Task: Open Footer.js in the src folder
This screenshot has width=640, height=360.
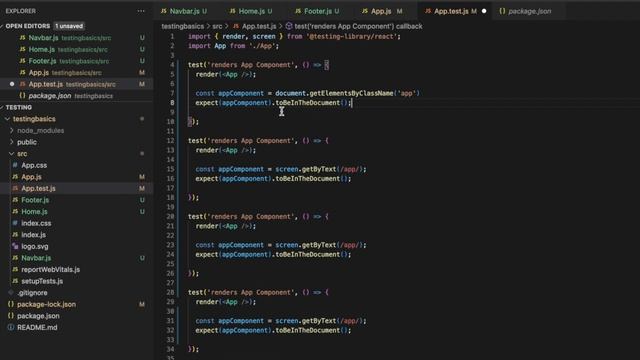Action: (x=35, y=200)
